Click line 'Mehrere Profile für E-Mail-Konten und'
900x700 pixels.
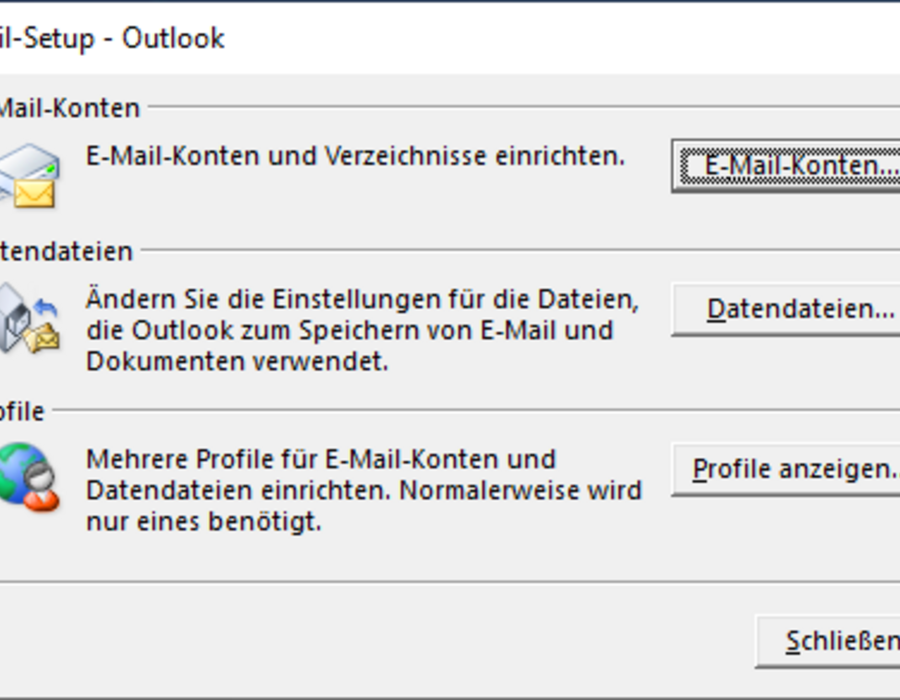pos(321,459)
